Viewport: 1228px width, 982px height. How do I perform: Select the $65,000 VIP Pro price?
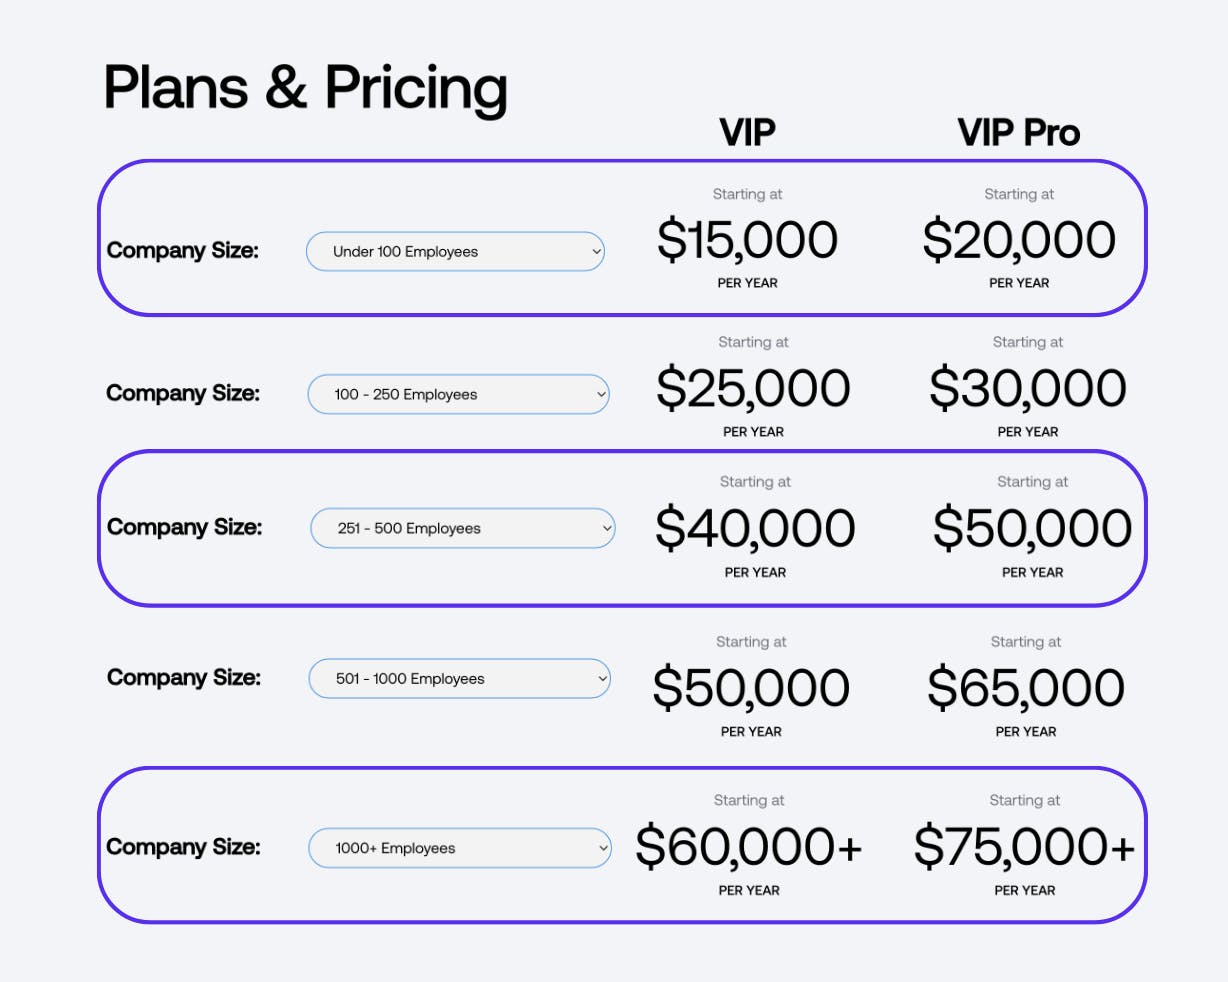1025,688
